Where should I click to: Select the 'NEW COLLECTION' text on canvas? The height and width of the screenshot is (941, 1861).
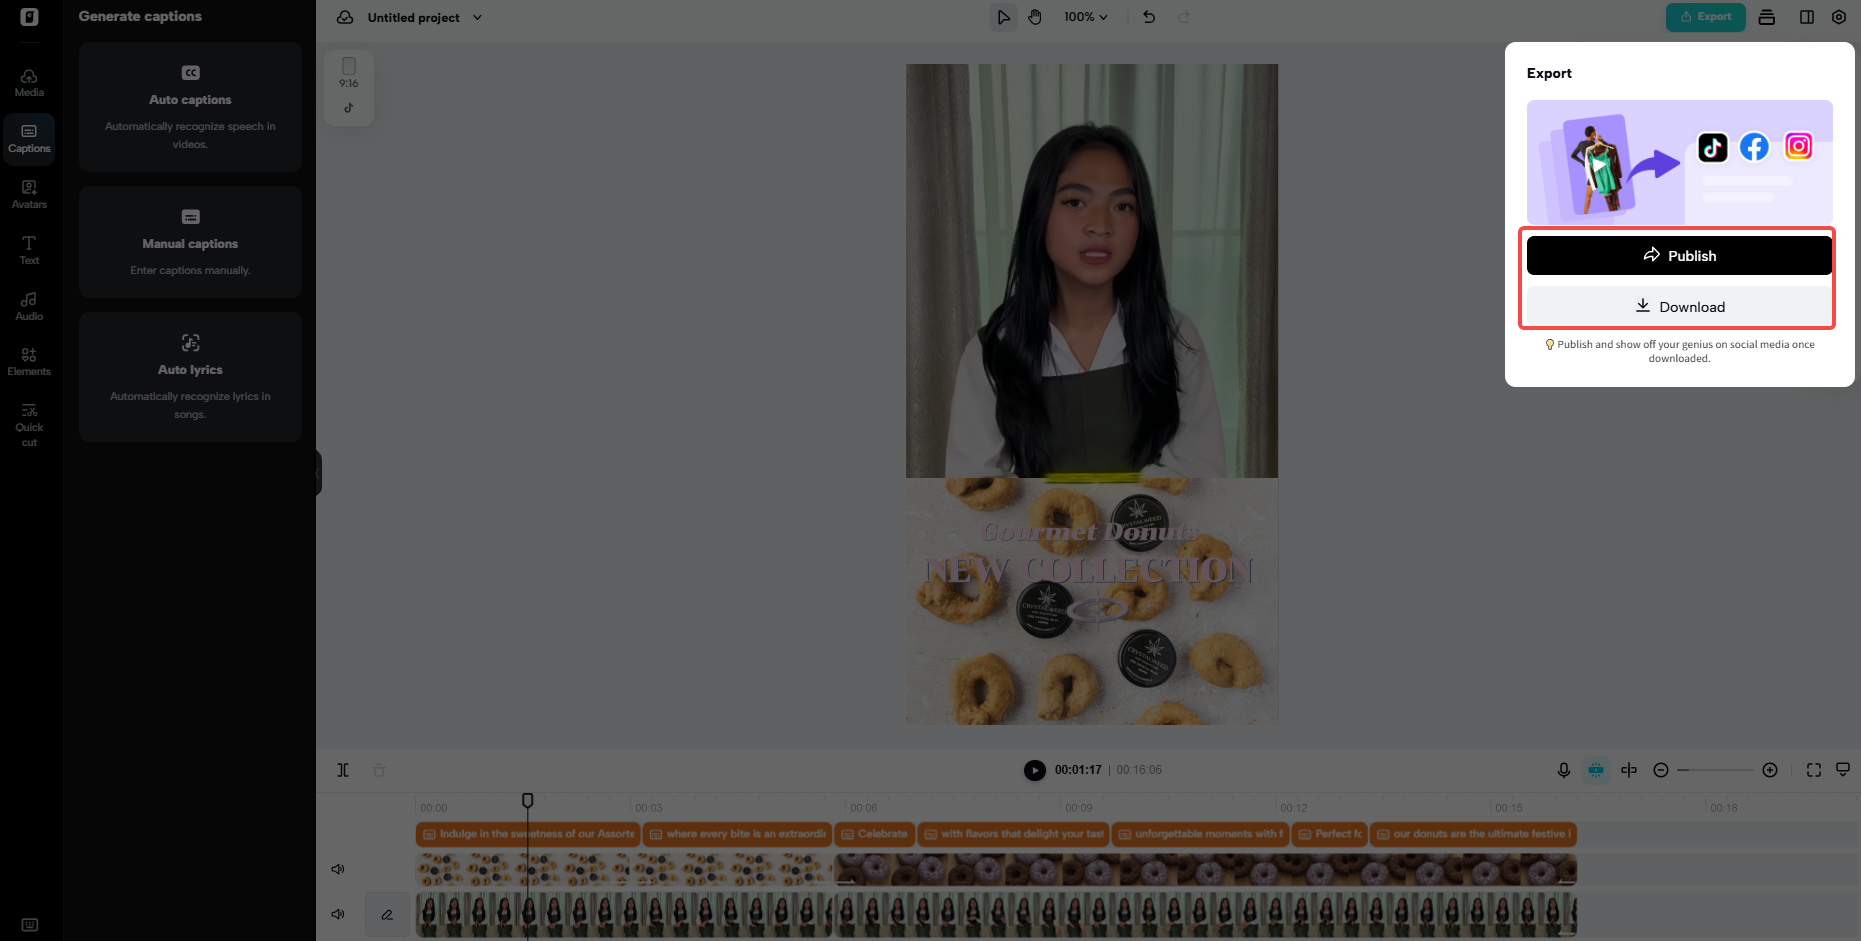click(1089, 571)
